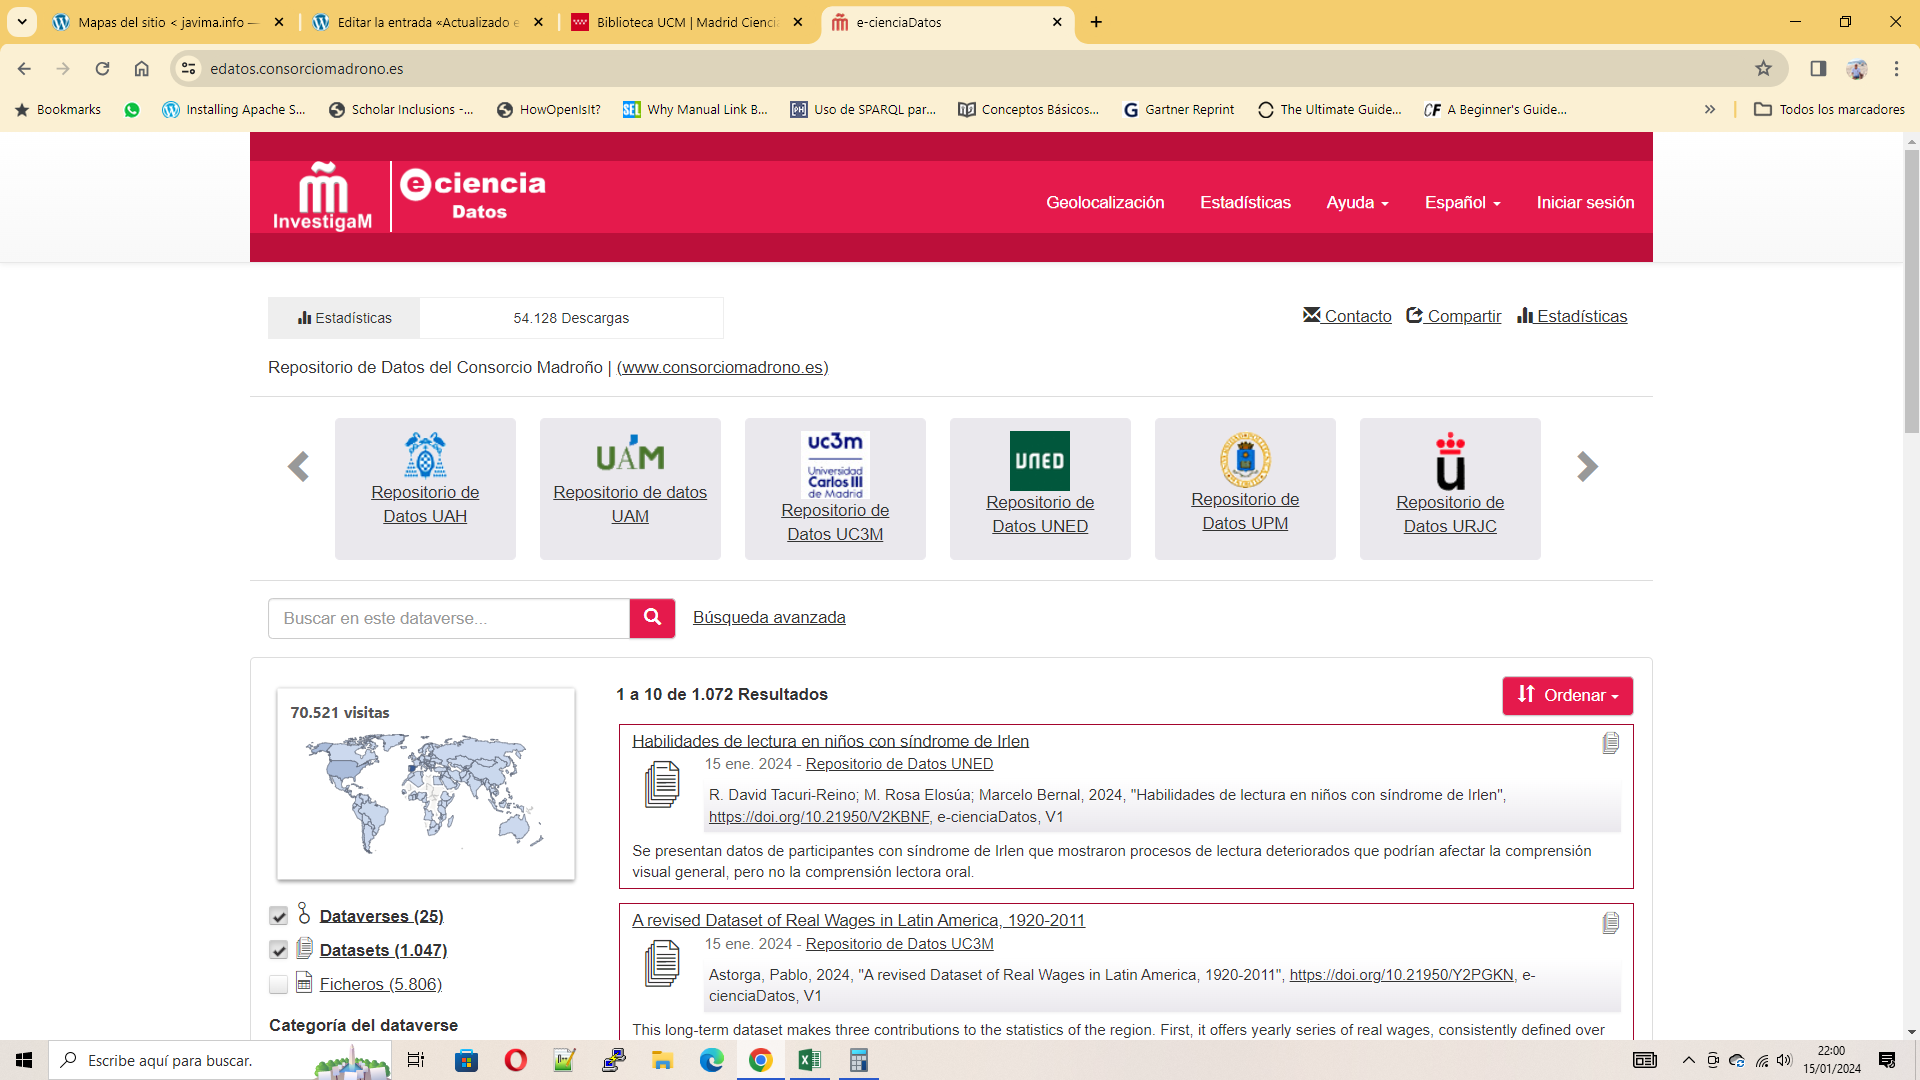The image size is (1920, 1080).
Task: Expand the Ayuda menu
Action: click(1357, 202)
